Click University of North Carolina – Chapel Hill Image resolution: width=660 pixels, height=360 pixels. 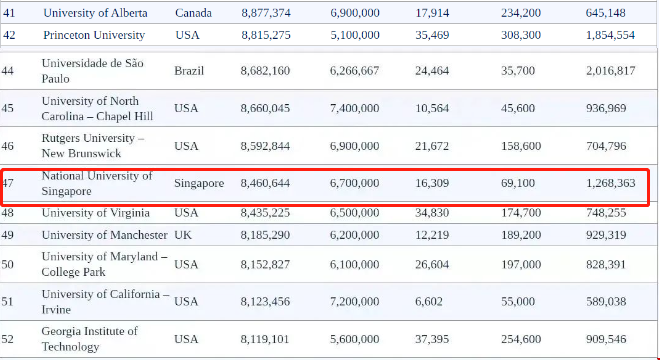click(97, 109)
